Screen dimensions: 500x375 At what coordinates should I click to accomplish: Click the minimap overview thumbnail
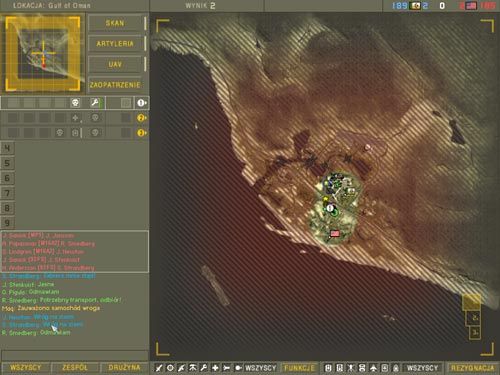[x=43, y=53]
